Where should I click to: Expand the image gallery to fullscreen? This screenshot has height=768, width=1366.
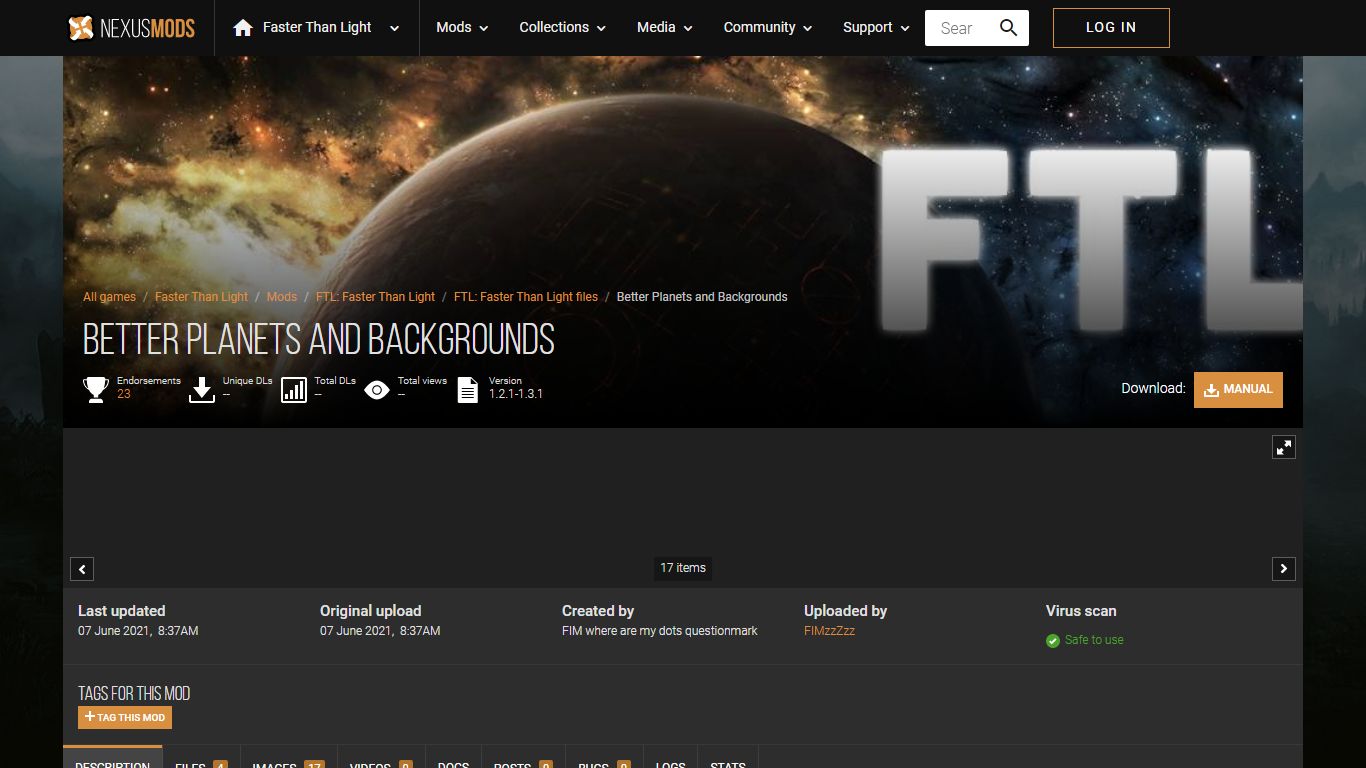[x=1284, y=447]
